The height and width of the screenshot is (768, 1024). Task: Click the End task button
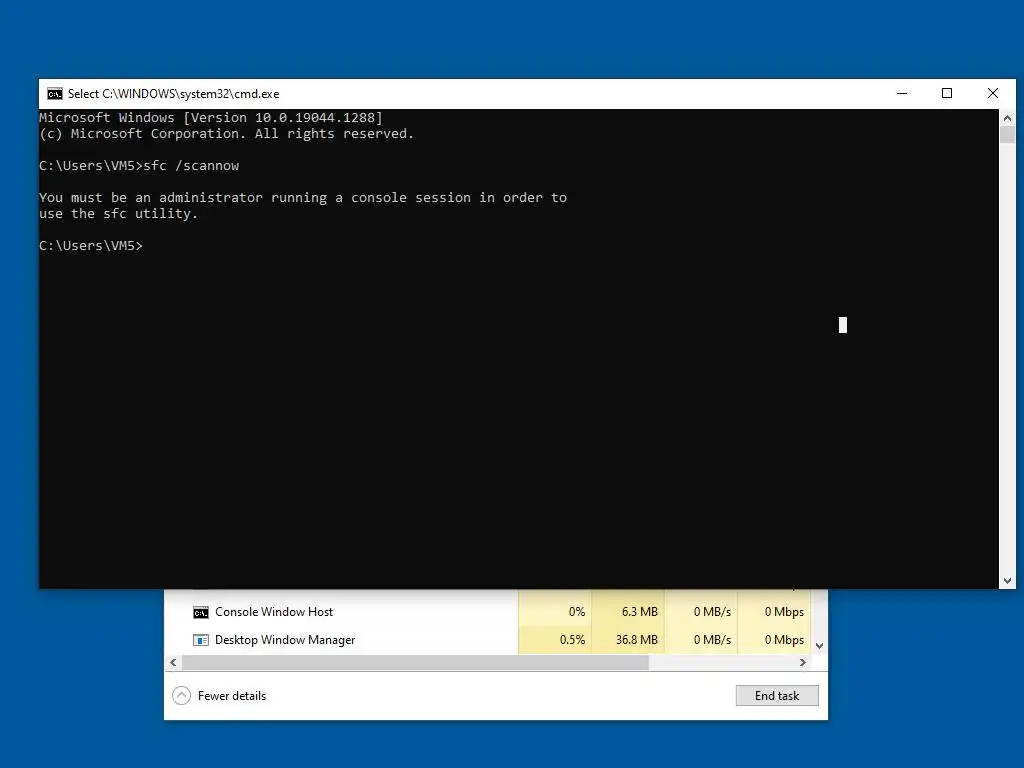pyautogui.click(x=776, y=696)
